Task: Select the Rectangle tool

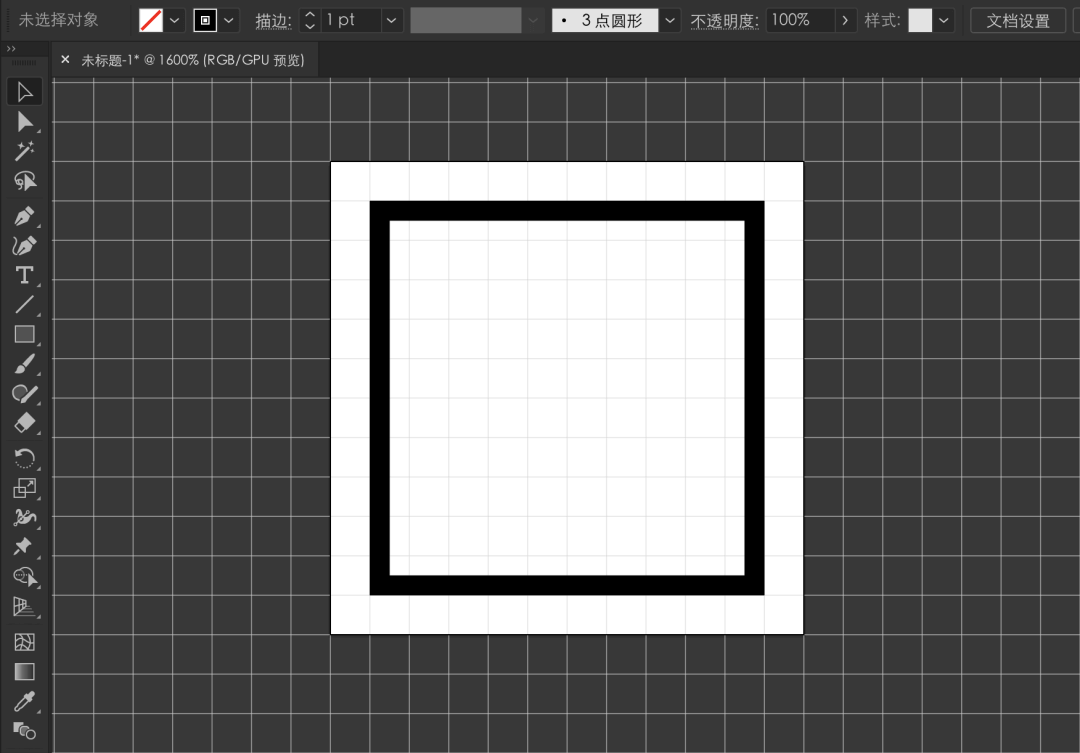Action: [25, 334]
